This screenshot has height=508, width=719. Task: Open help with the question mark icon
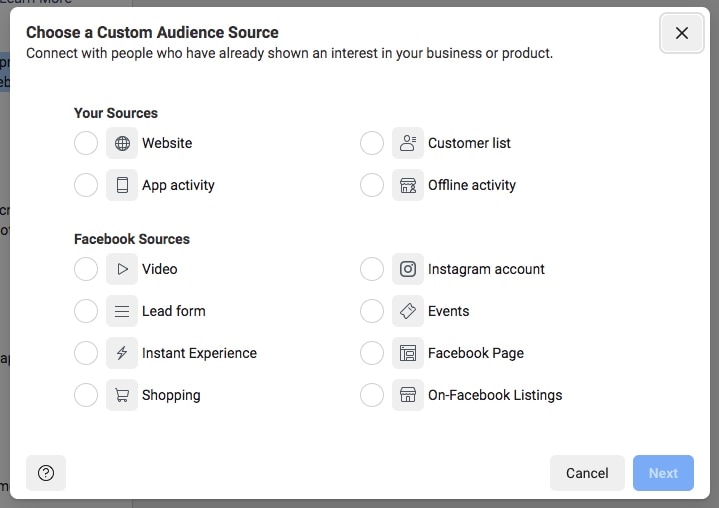[x=46, y=473]
